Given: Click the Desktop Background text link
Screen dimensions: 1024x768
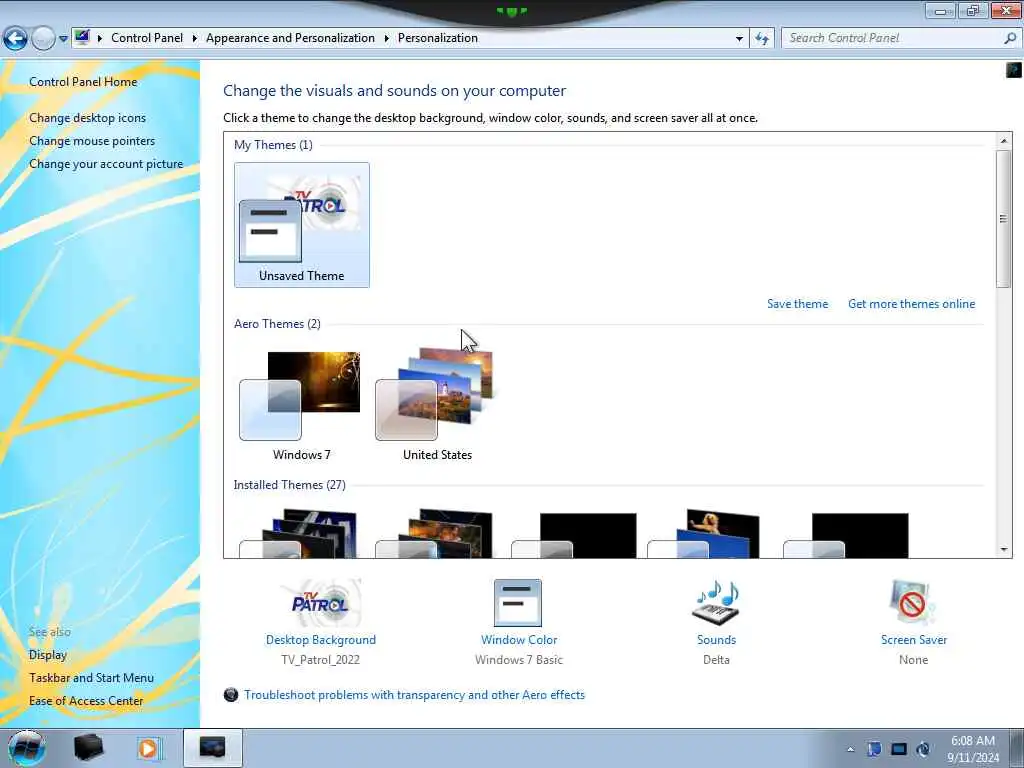Looking at the screenshot, I should (x=321, y=640).
